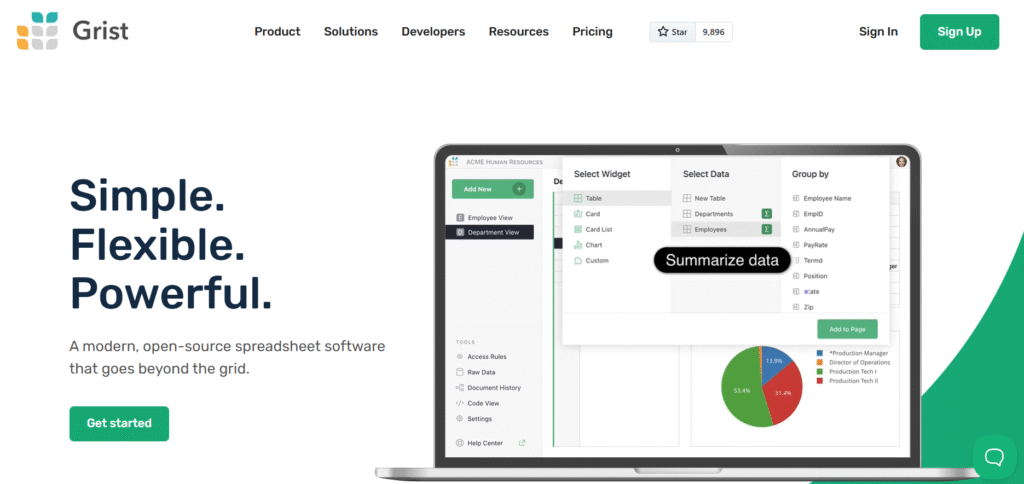
Task: Click the blue Production Manager legend swatch
Action: pyautogui.click(x=820, y=353)
